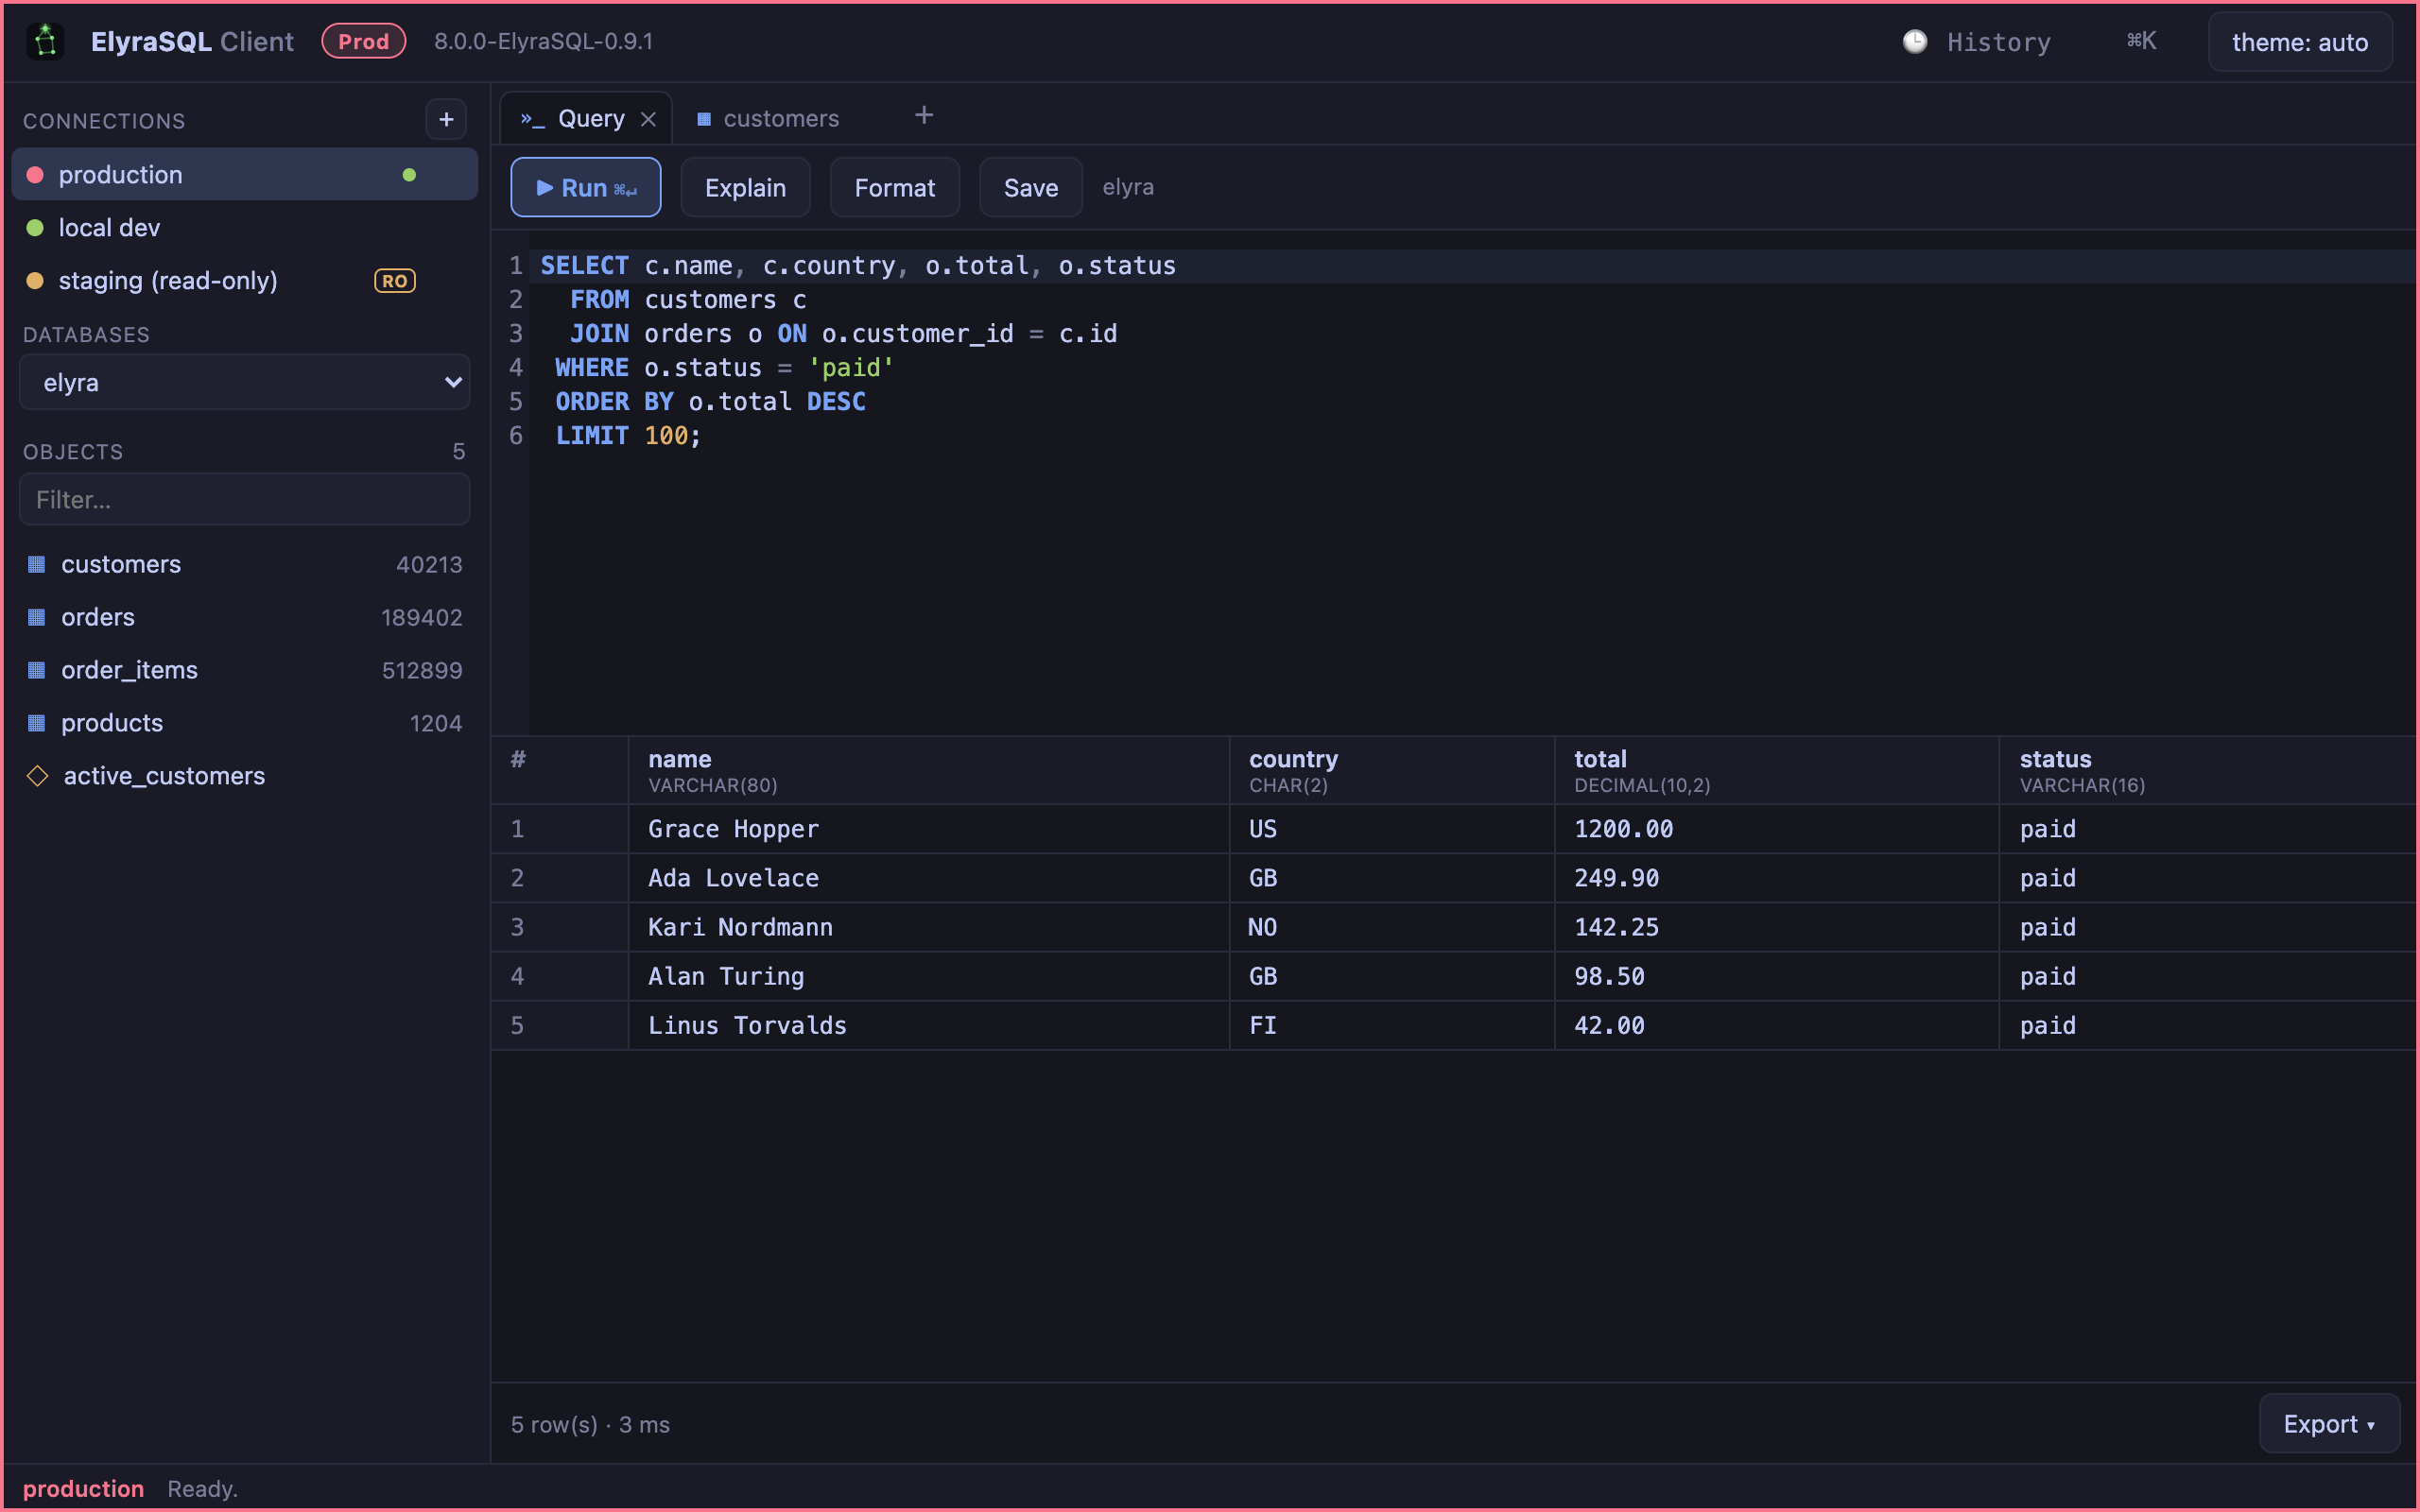Screen dimensions: 2420x1512
Task: Click the green local dev status dot
Action: [35, 228]
